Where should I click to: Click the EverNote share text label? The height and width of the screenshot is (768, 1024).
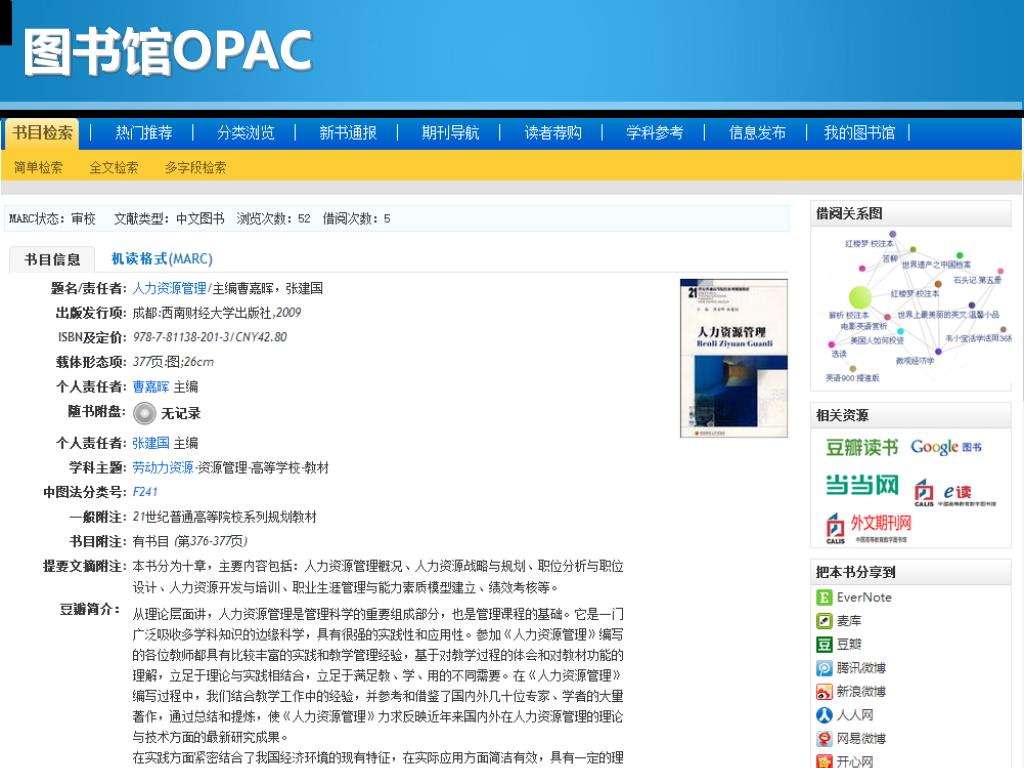(x=864, y=598)
